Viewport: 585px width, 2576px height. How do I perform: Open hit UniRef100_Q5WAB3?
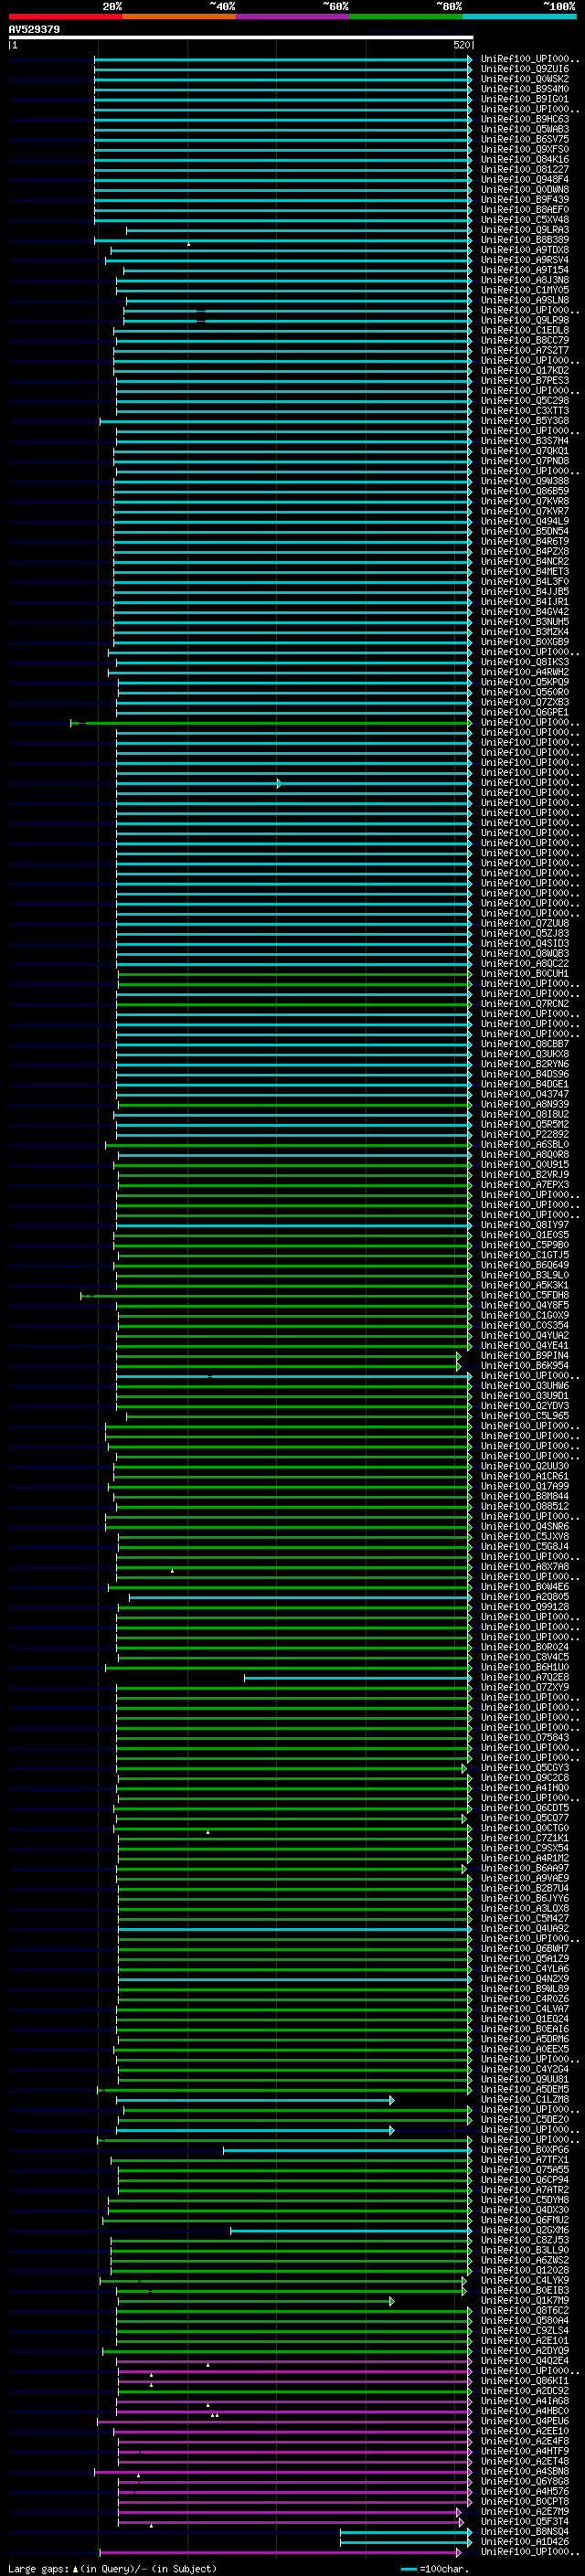pyautogui.click(x=525, y=129)
